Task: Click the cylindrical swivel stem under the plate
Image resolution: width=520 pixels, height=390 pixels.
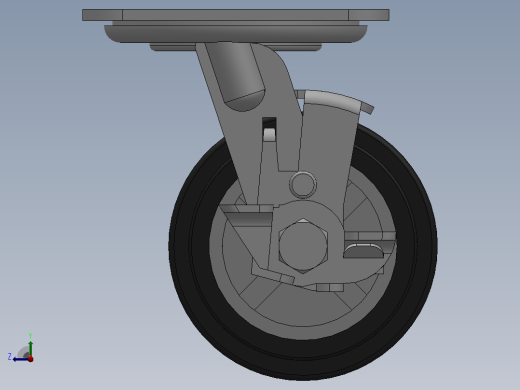Action: click(x=235, y=76)
